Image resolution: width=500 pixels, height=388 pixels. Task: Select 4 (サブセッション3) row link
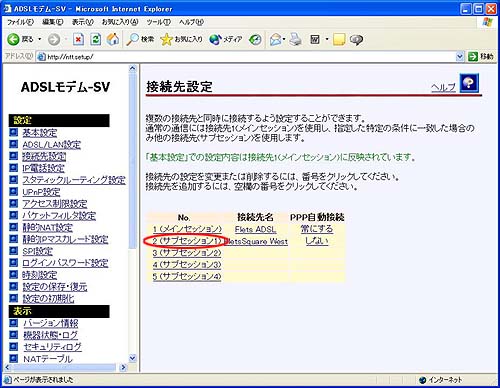tap(187, 265)
